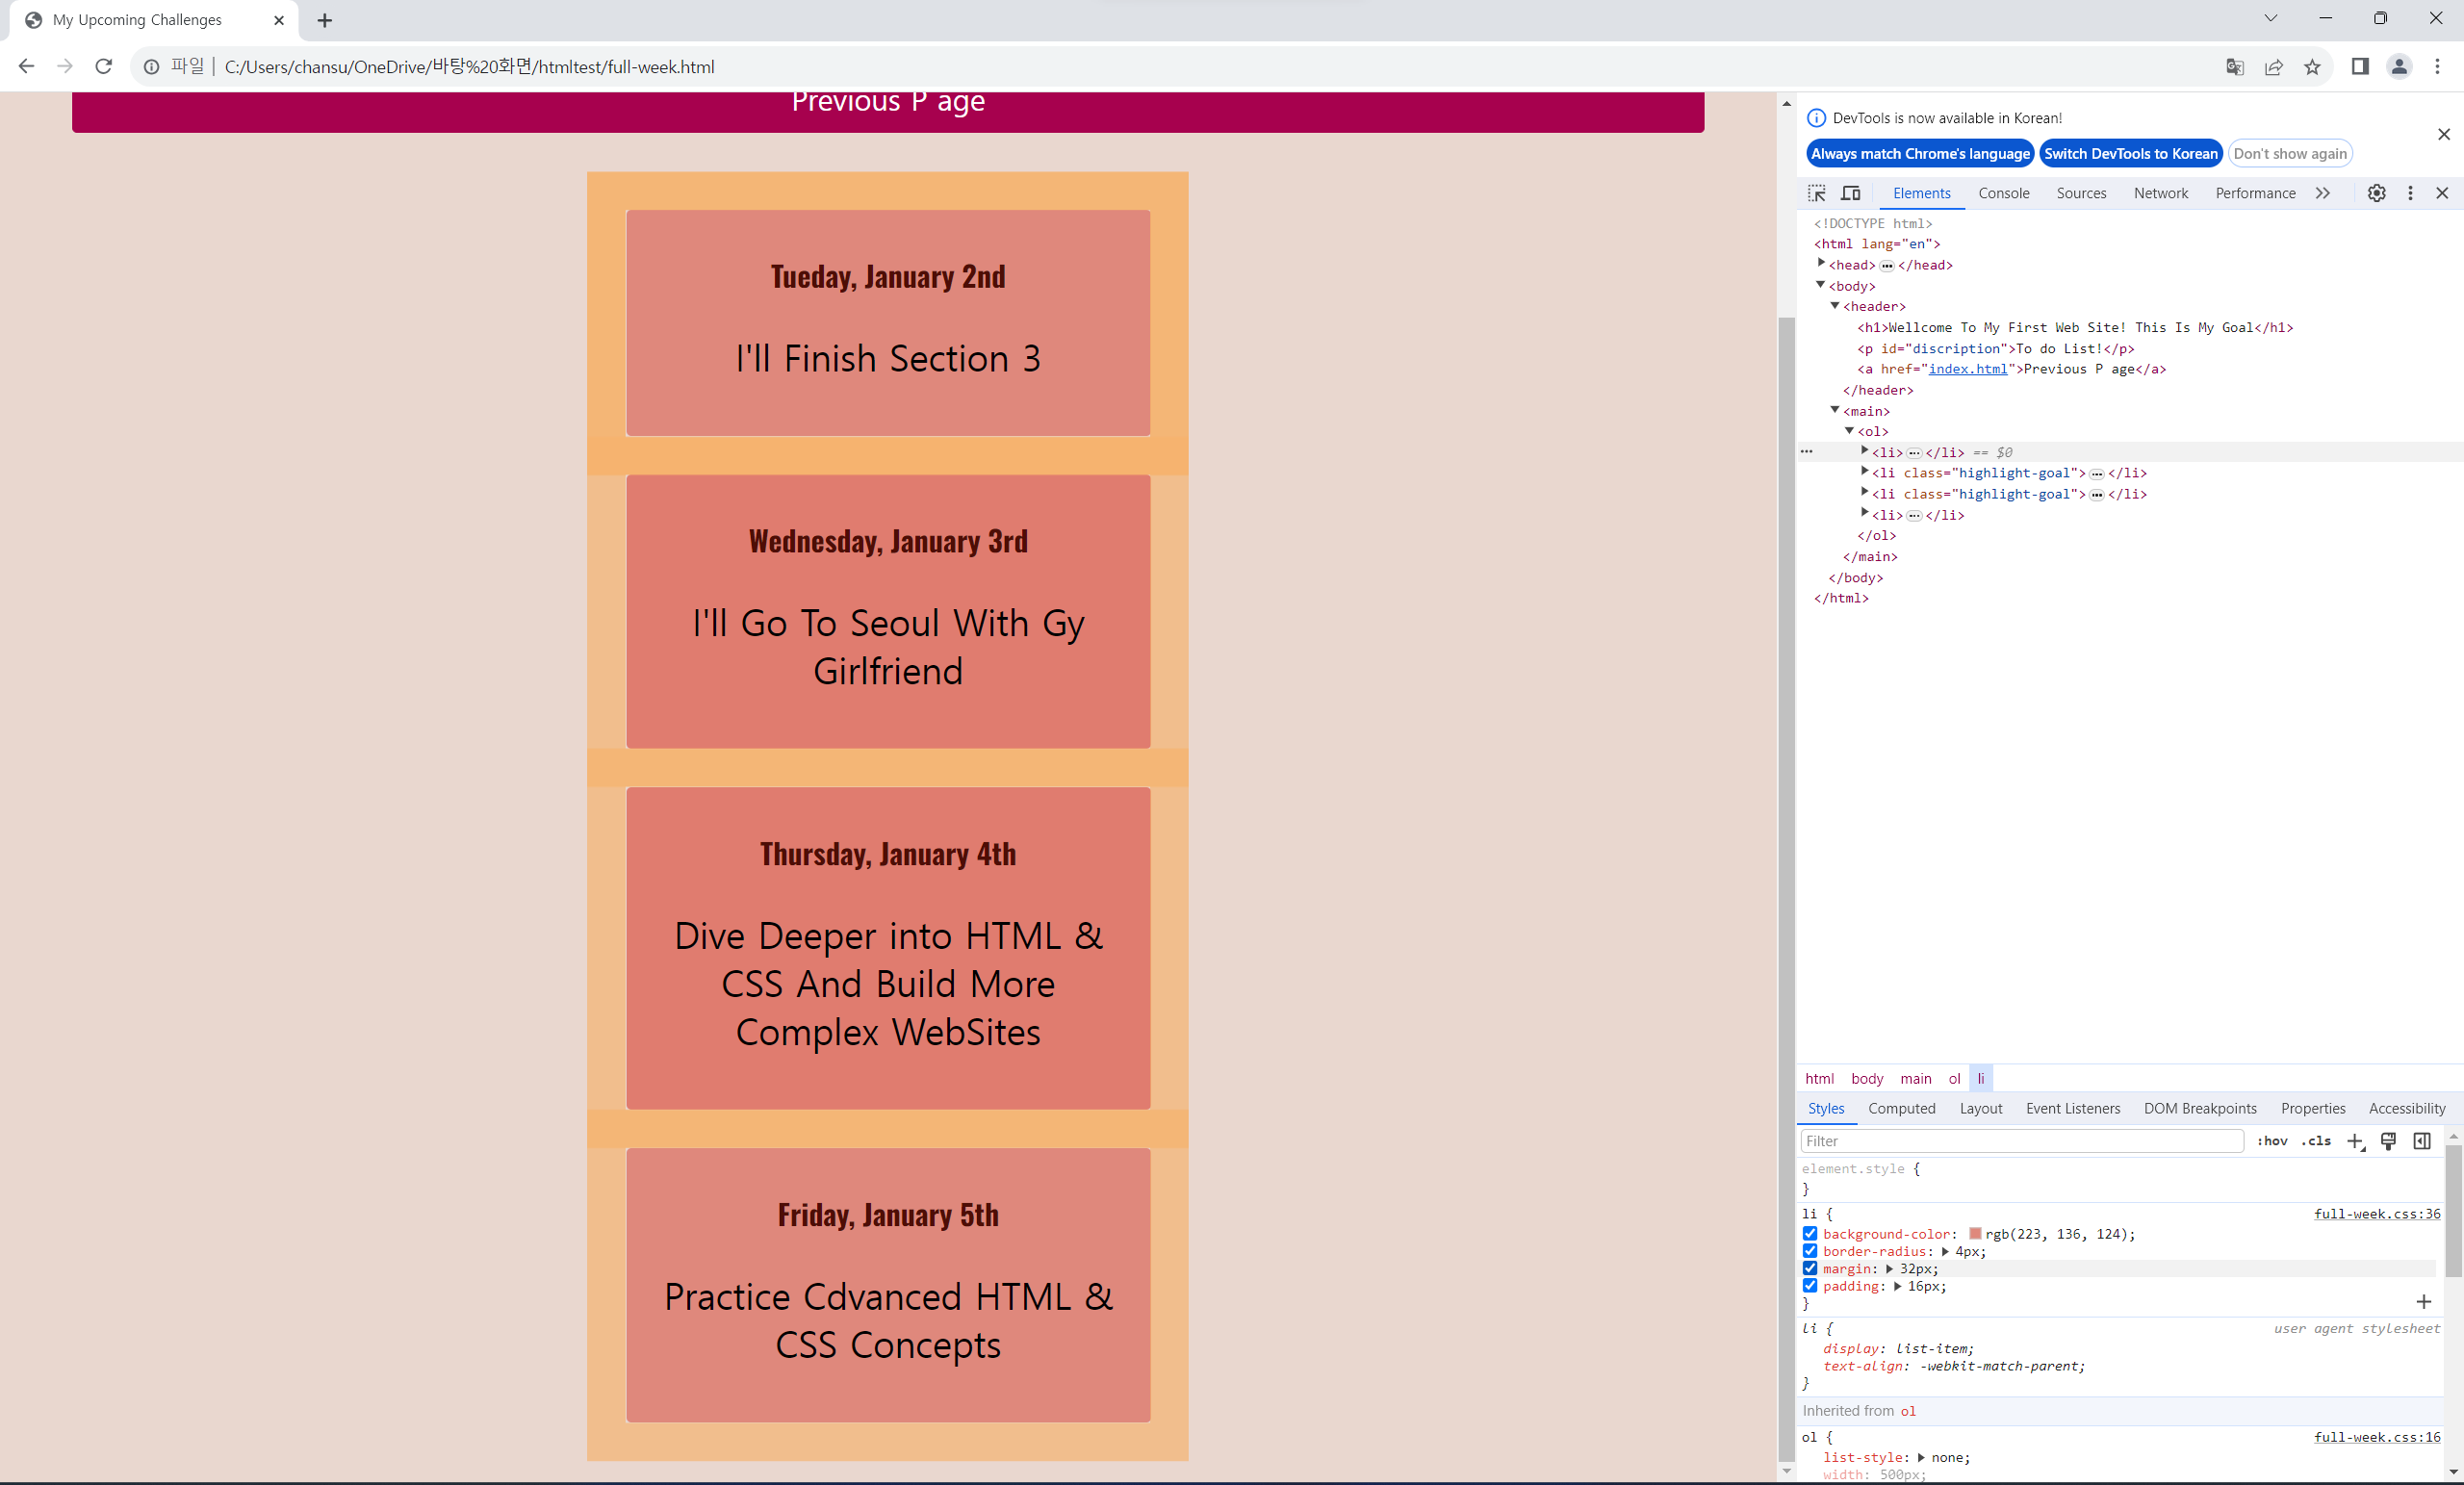This screenshot has height=1485, width=2464.
Task: Click the new style rule plus icon
Action: (x=2355, y=1141)
